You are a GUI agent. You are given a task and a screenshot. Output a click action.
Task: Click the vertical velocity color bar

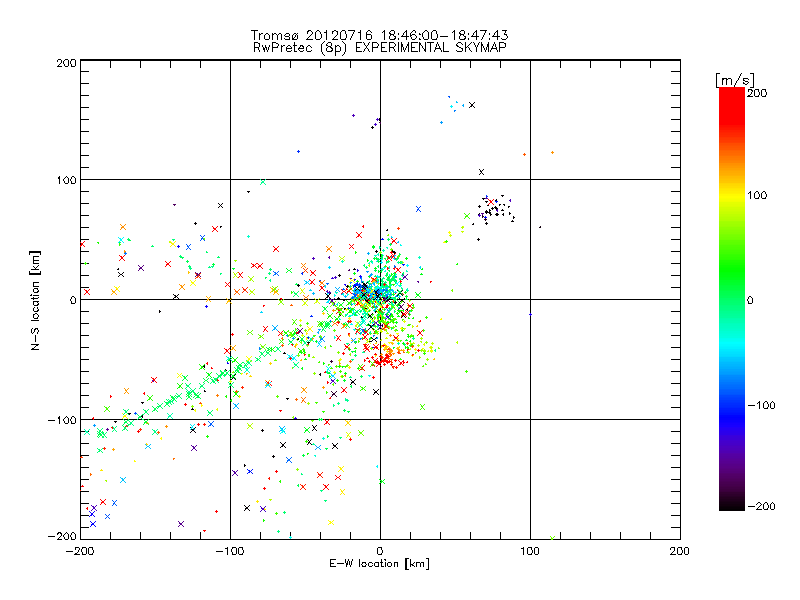click(732, 298)
